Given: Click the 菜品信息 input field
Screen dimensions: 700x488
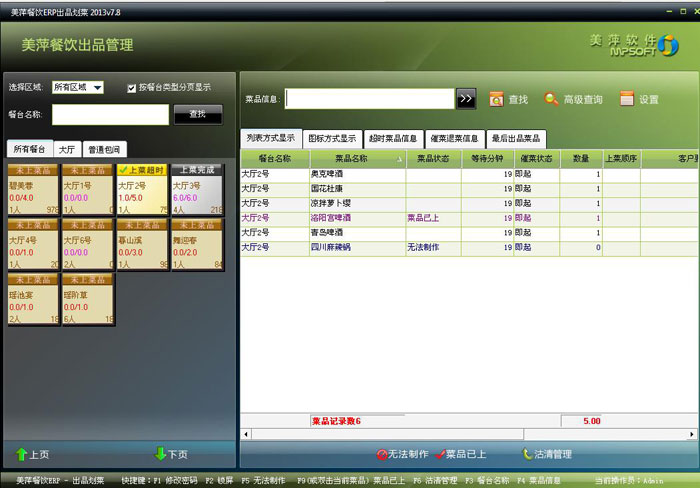Looking at the screenshot, I should click(x=369, y=98).
